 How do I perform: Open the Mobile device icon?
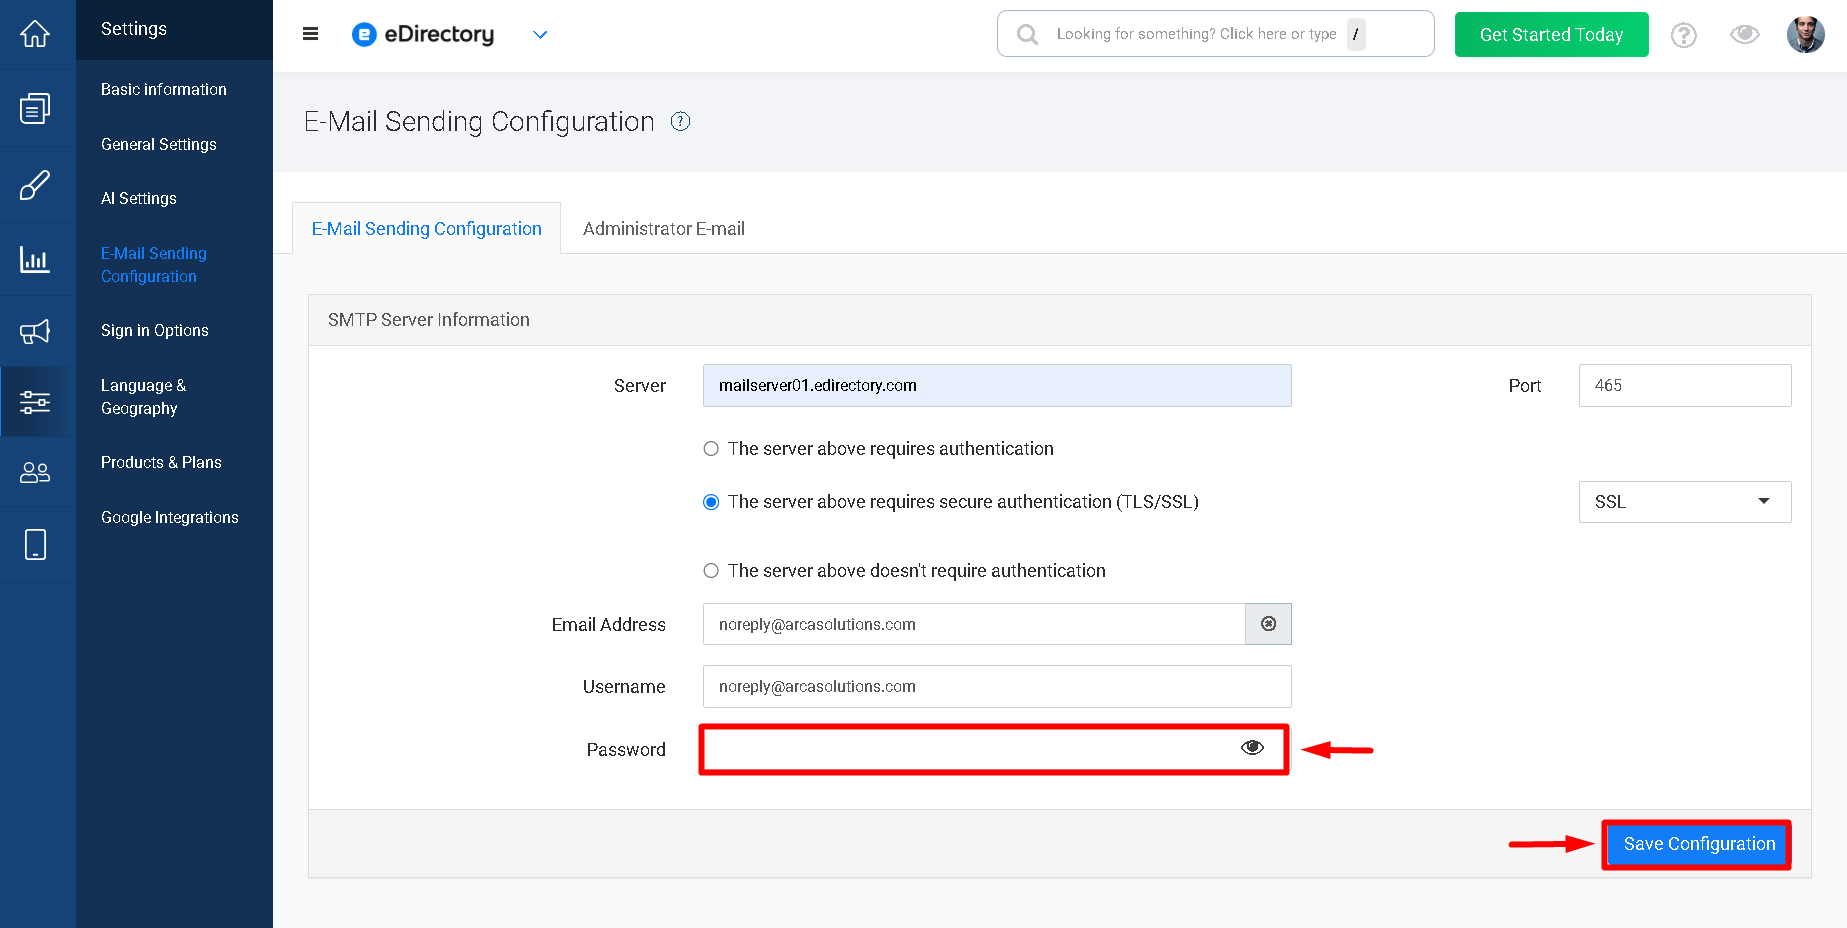pyautogui.click(x=35, y=545)
